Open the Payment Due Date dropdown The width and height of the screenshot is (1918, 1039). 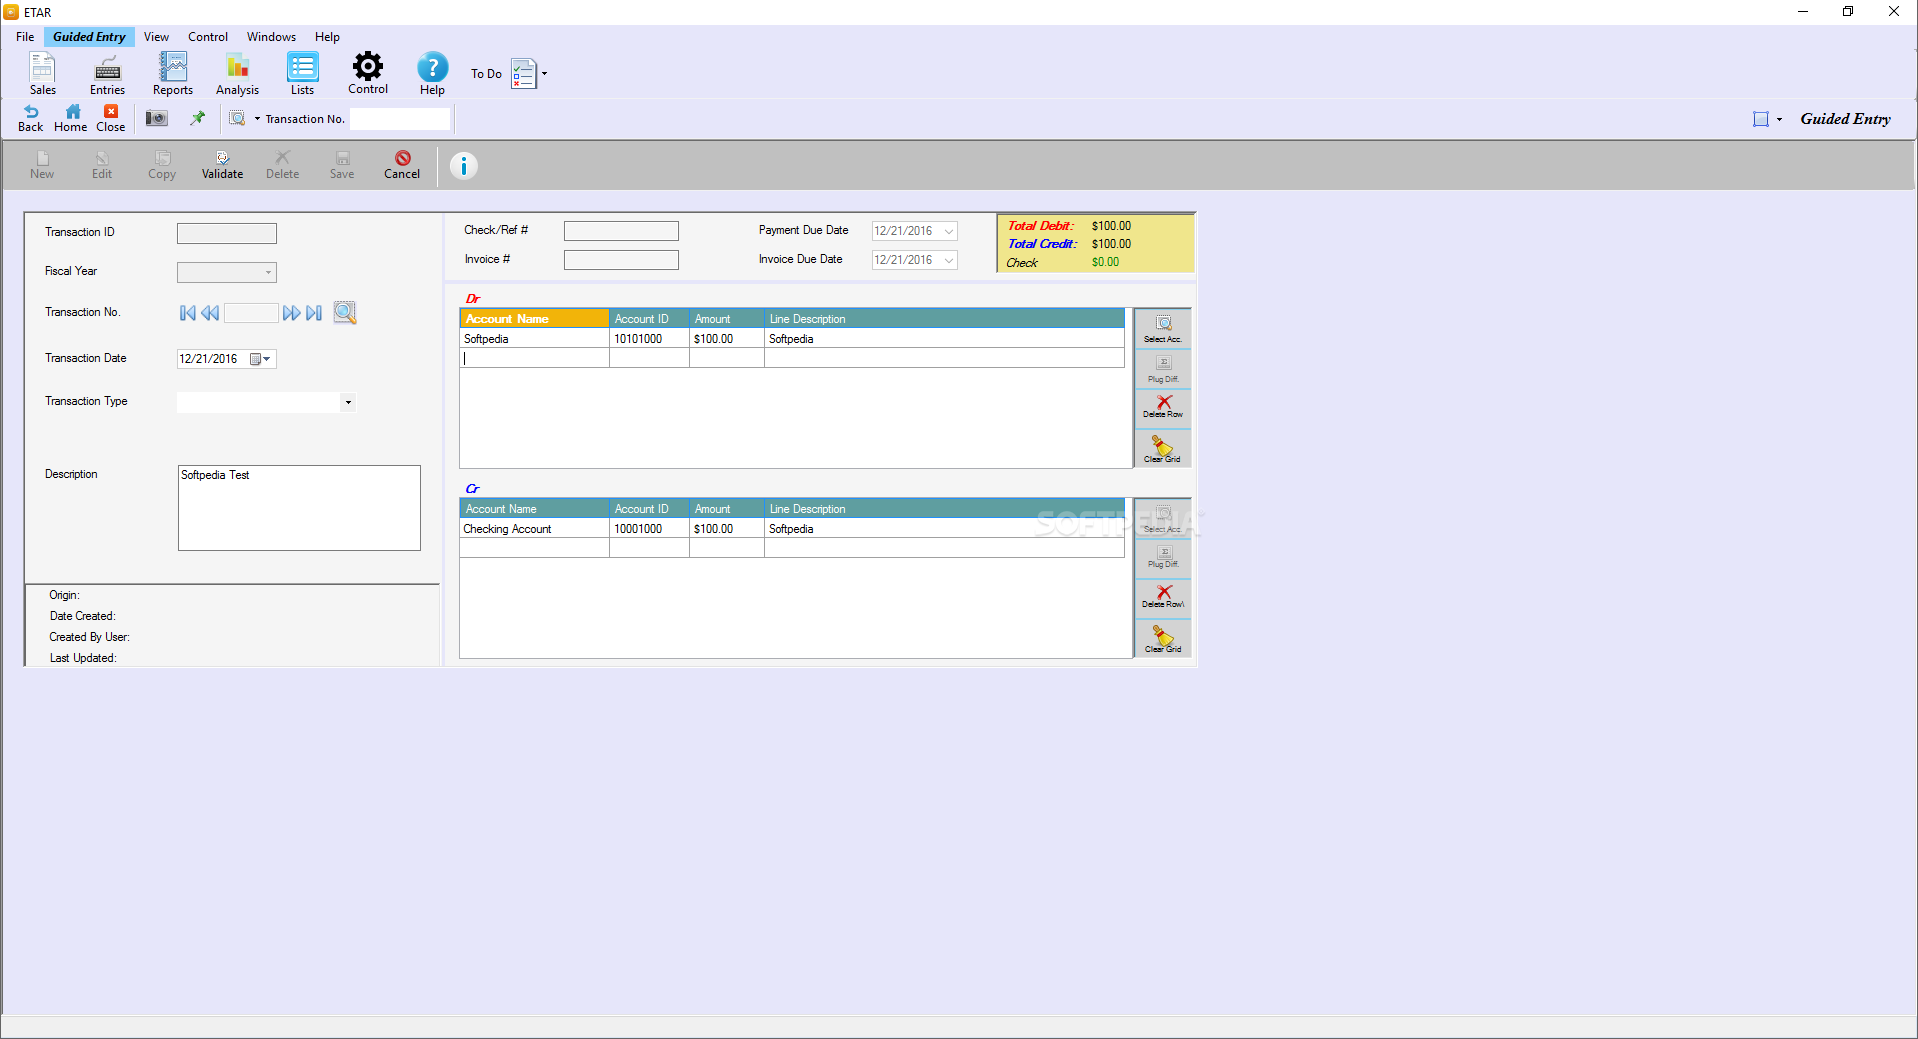[948, 231]
